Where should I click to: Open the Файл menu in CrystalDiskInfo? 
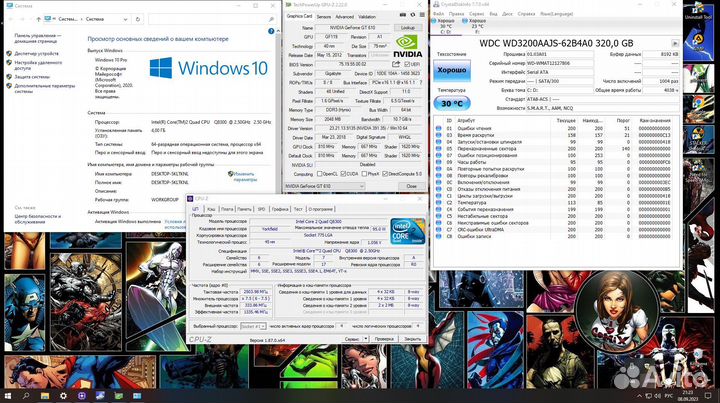[438, 14]
